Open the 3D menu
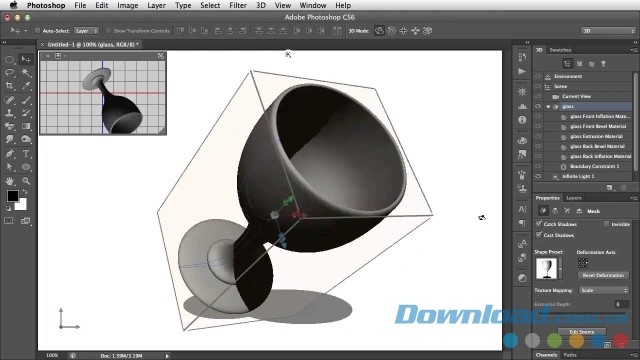 pos(261,5)
